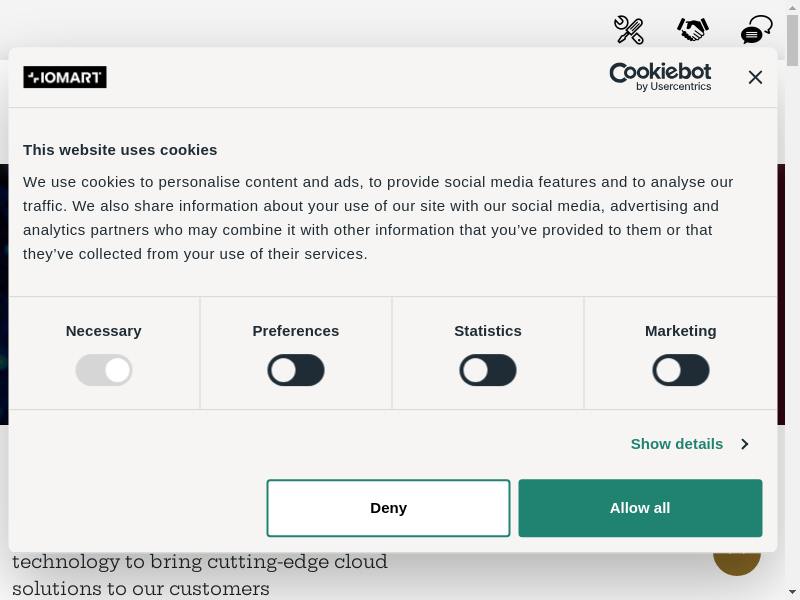Click the Necessary cookies toggle
This screenshot has width=800, height=600.
point(104,370)
